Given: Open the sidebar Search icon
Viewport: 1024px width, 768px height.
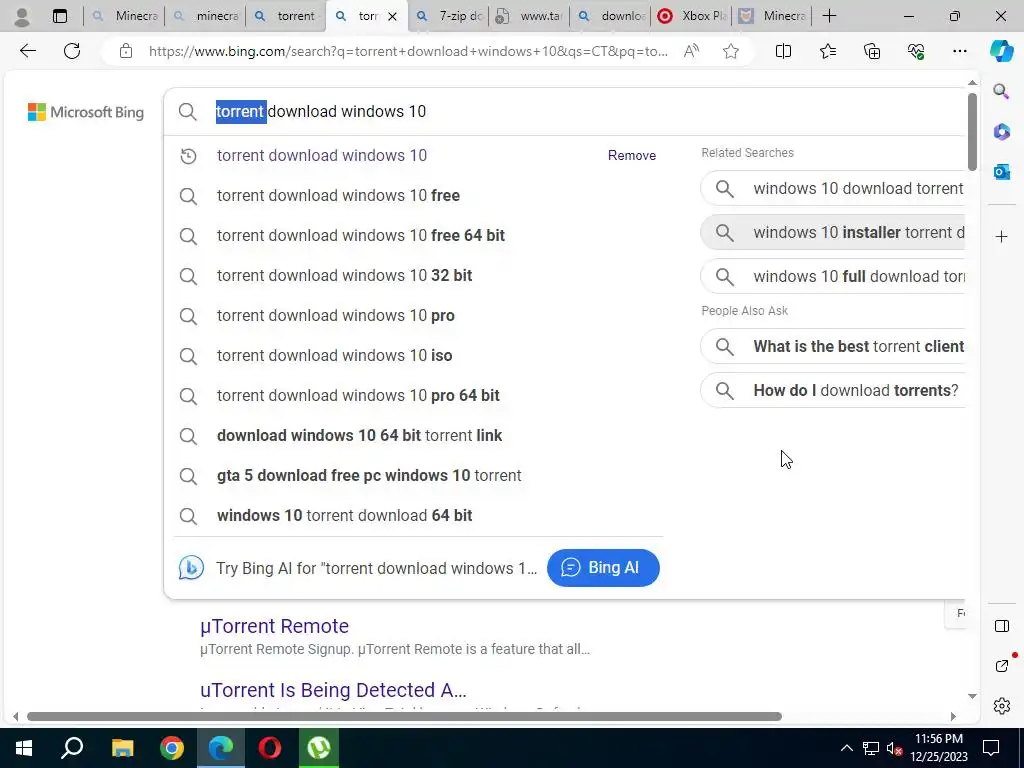Looking at the screenshot, I should (1001, 91).
